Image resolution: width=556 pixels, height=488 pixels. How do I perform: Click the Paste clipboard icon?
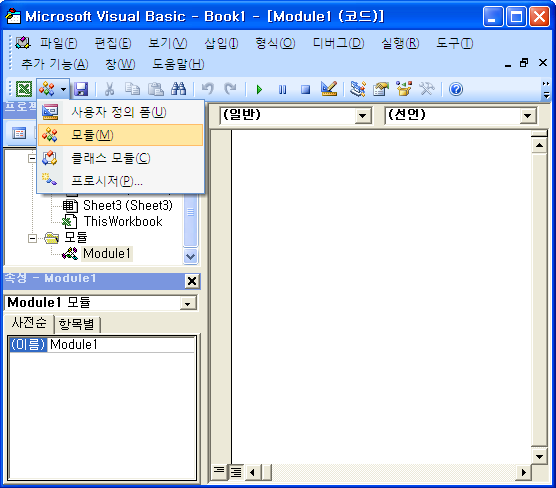click(x=155, y=89)
